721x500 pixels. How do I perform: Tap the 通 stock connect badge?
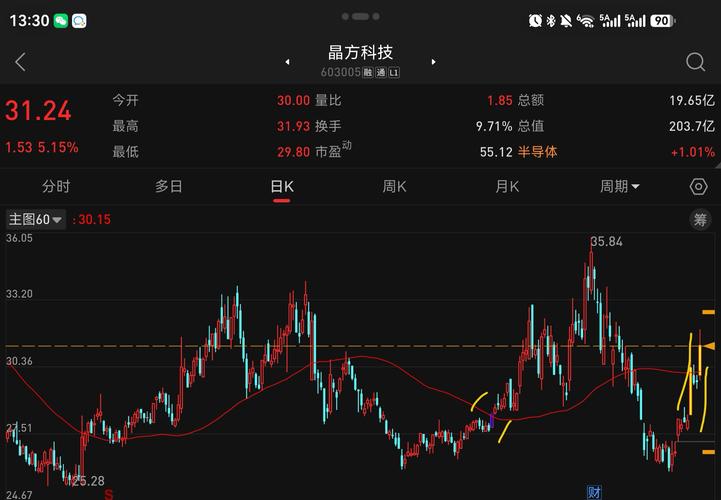(381, 73)
